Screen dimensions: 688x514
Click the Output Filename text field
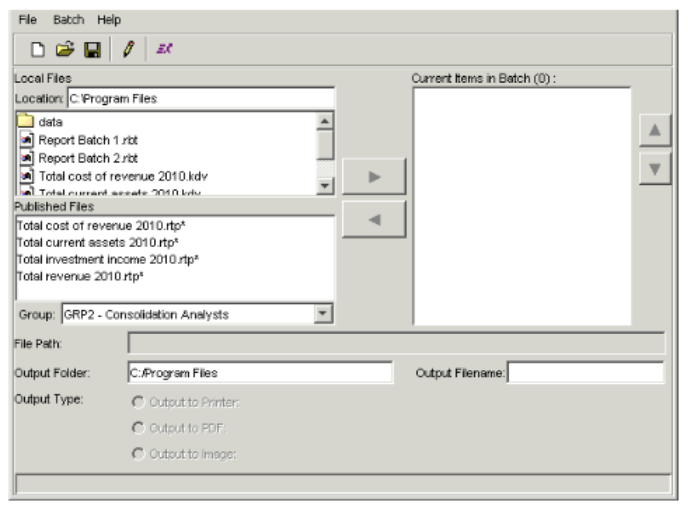click(x=586, y=373)
